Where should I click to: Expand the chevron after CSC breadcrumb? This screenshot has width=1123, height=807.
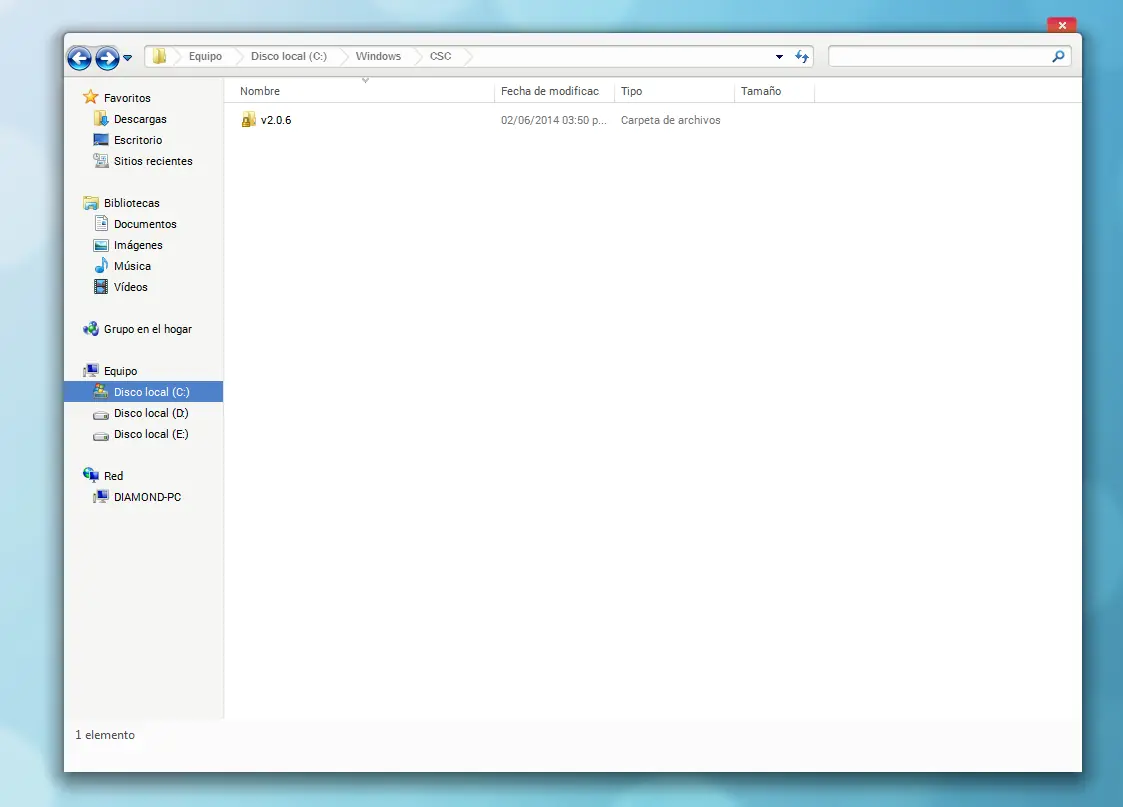point(468,56)
